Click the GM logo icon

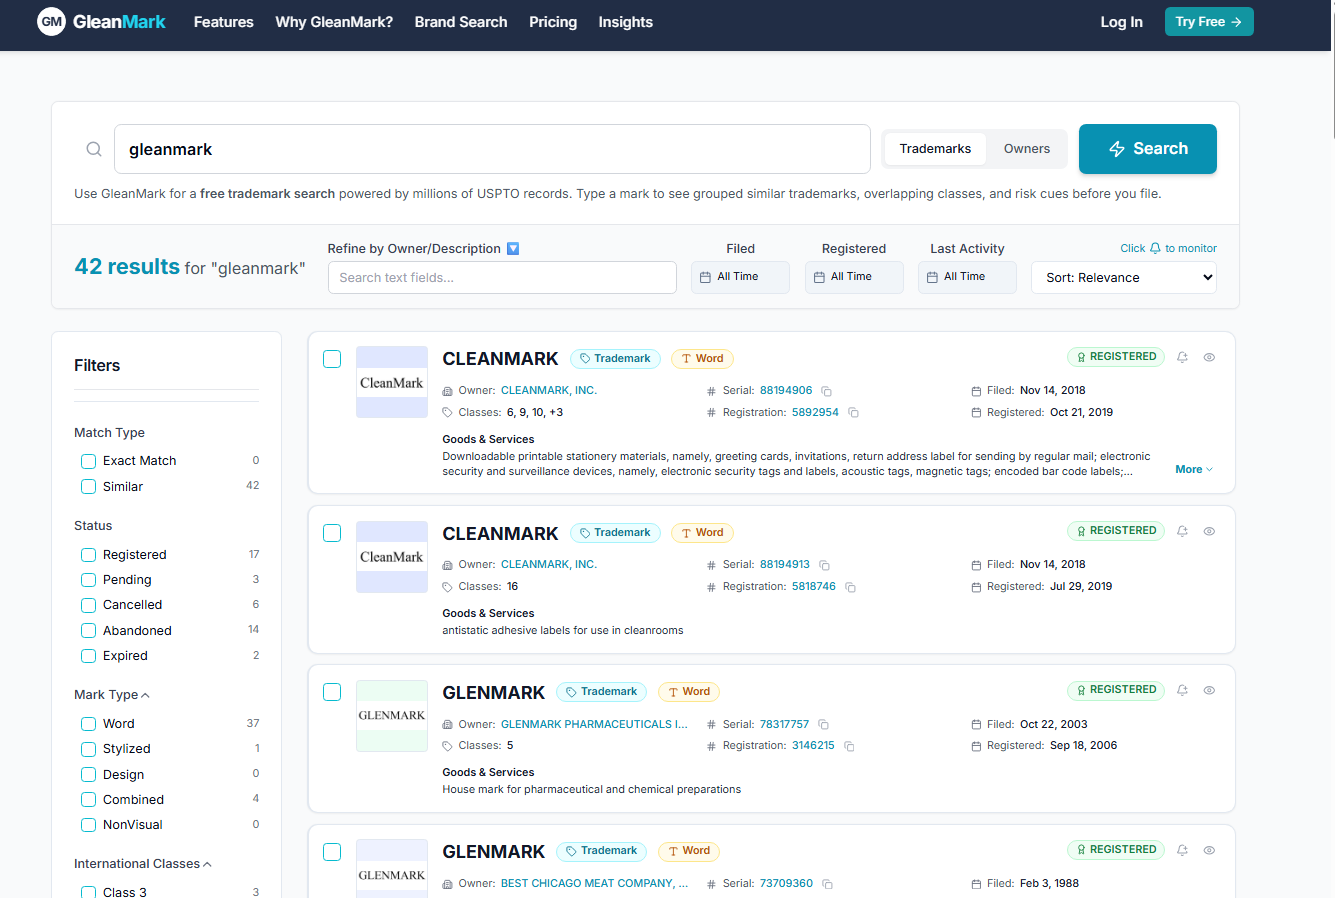pyautogui.click(x=51, y=21)
